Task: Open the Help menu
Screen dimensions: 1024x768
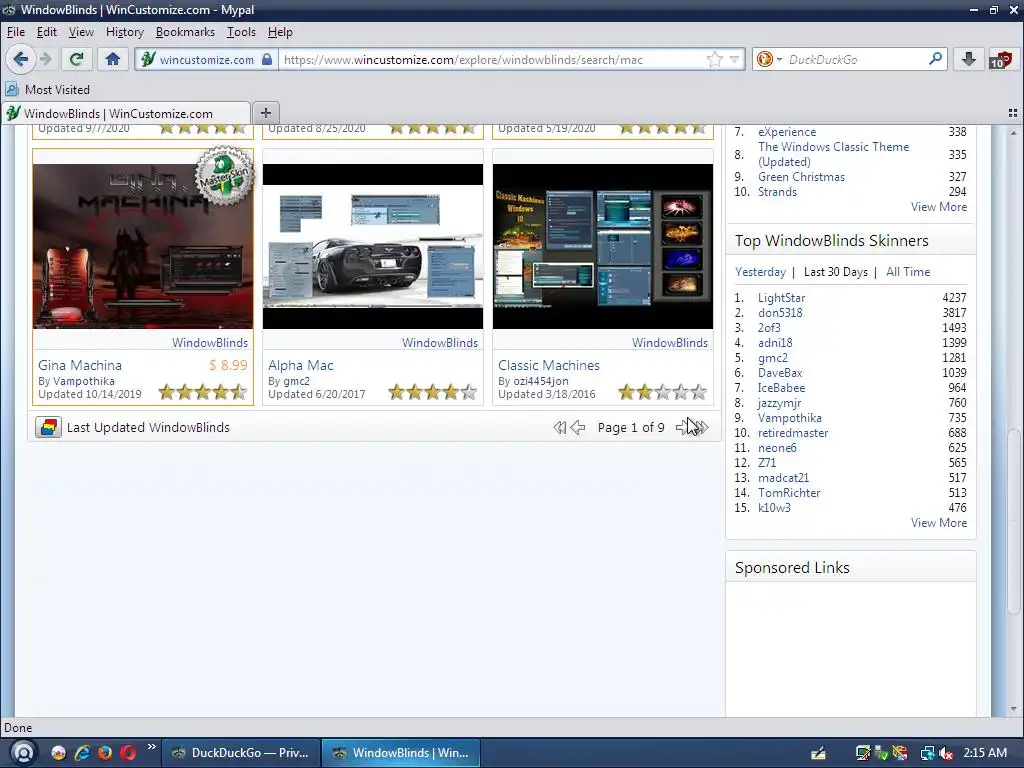Action: (280, 32)
